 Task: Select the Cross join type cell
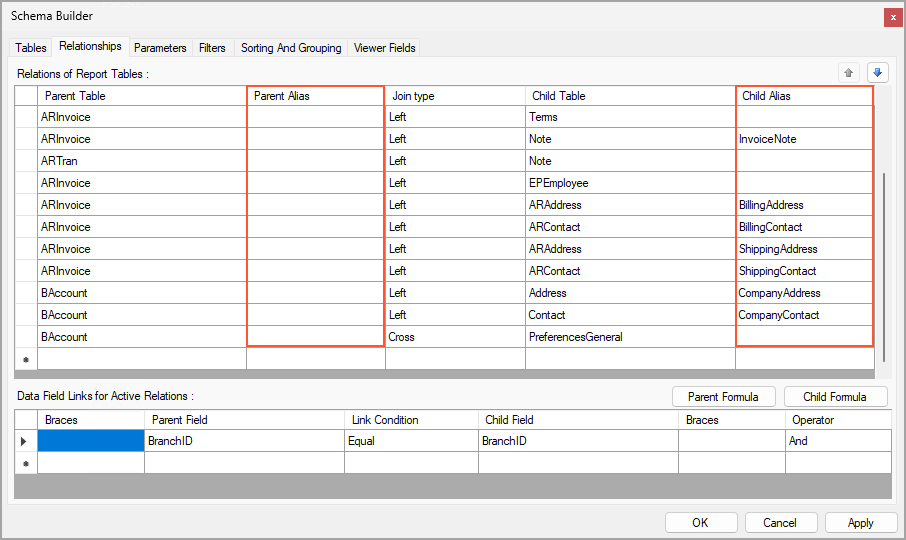[455, 337]
